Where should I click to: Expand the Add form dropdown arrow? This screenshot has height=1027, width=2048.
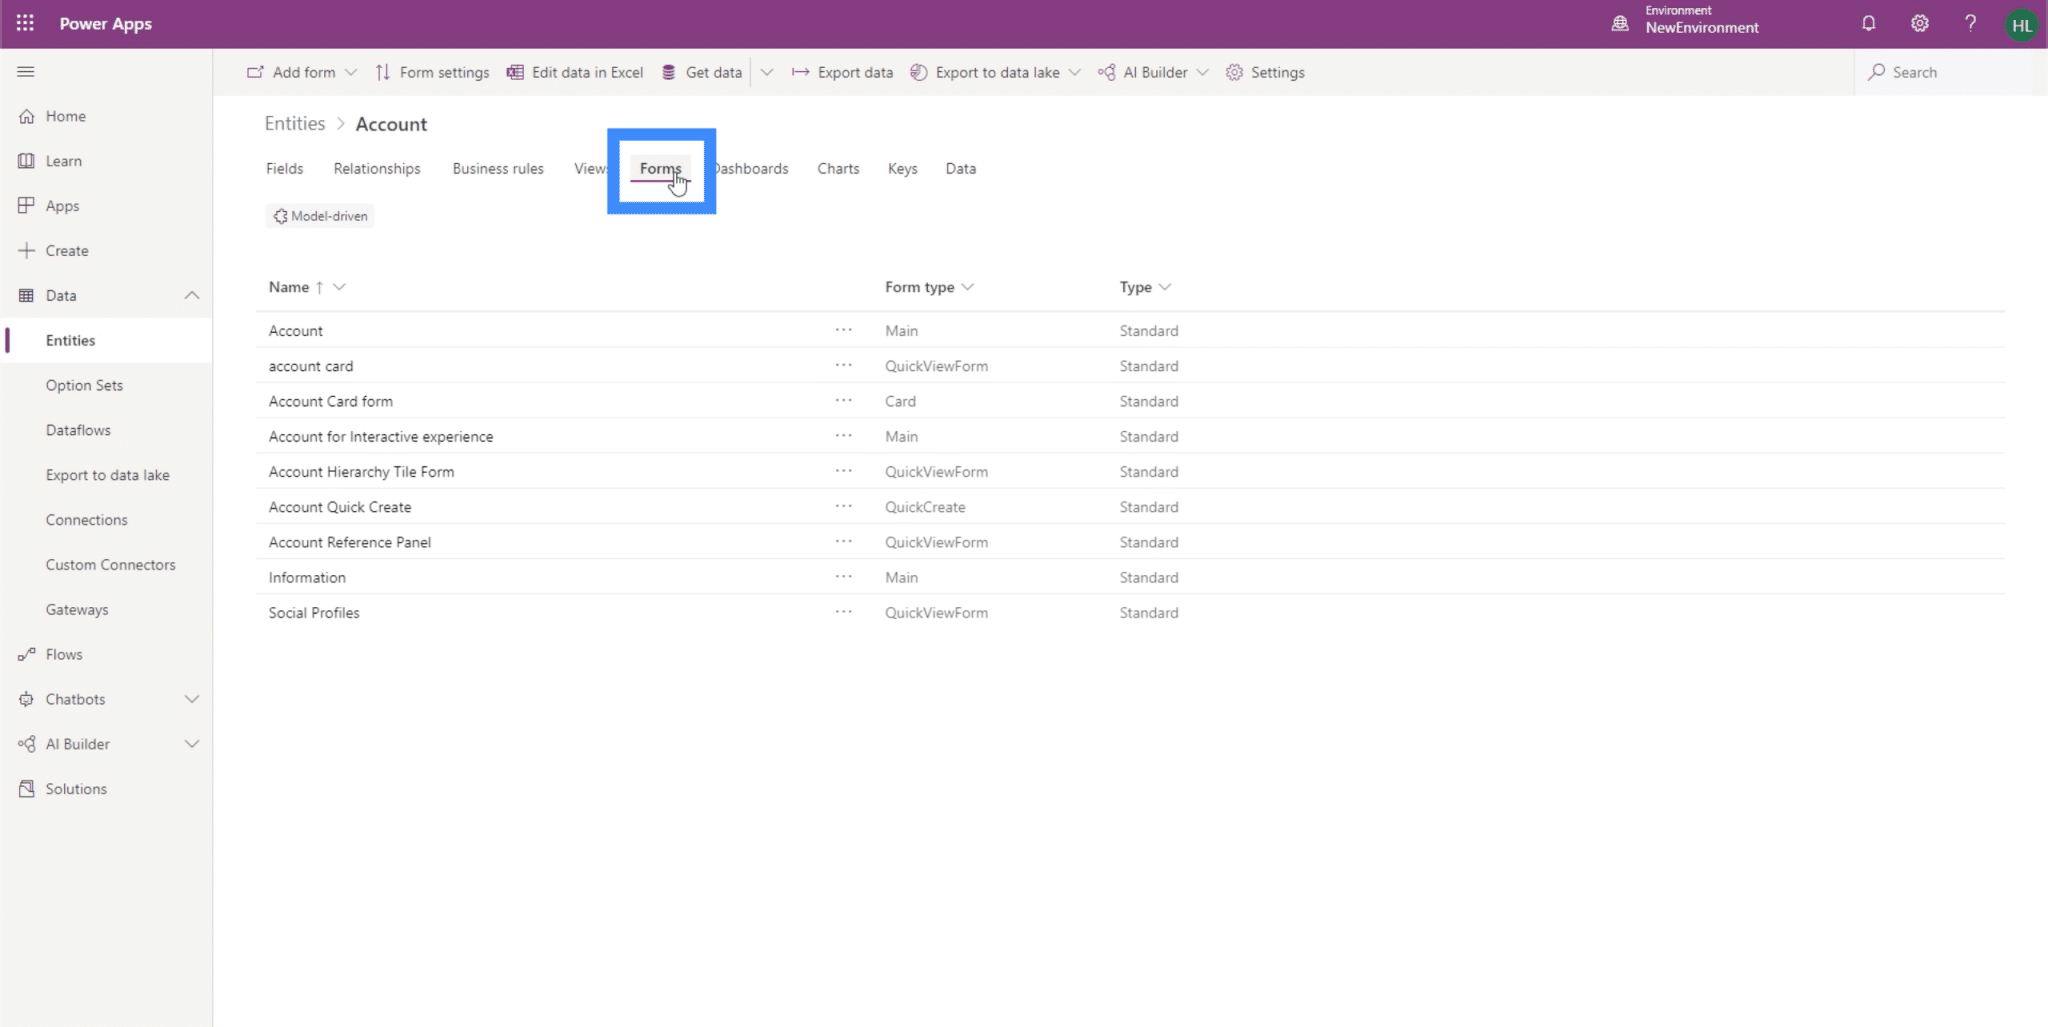(x=350, y=72)
